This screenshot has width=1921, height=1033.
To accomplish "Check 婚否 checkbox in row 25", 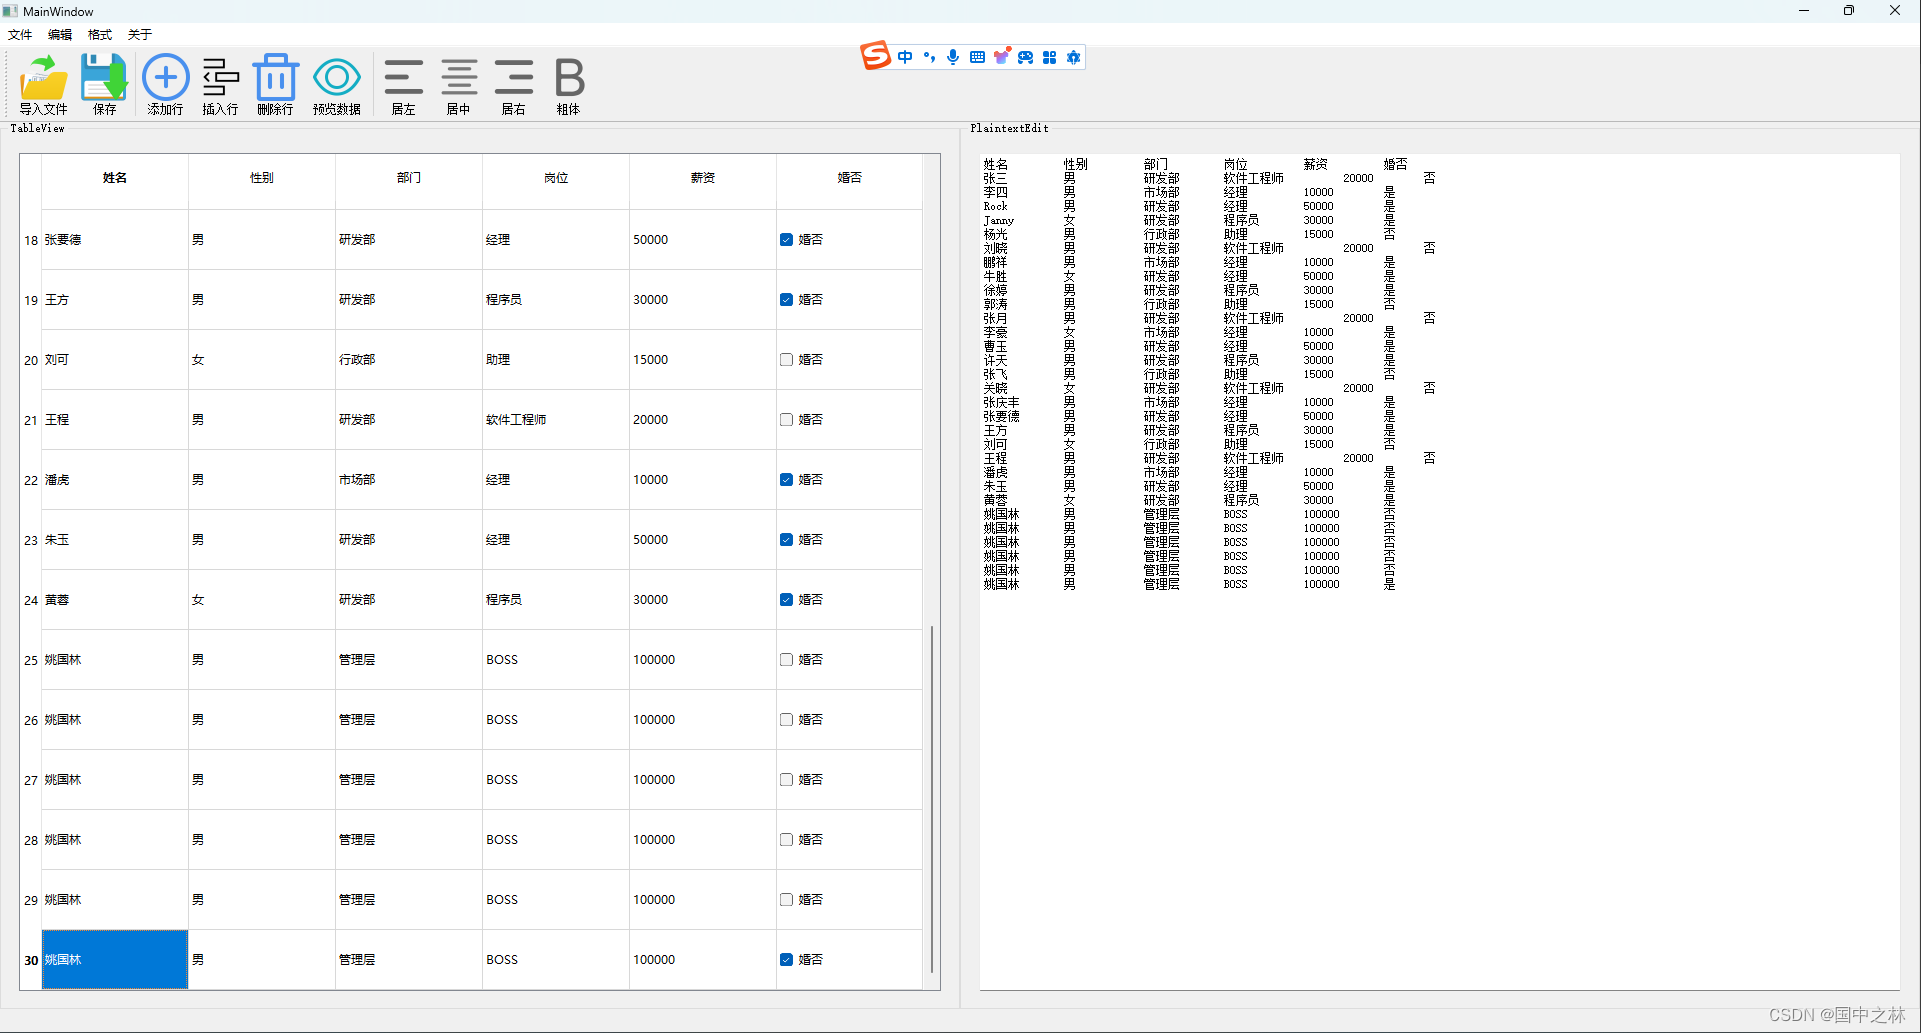I will (786, 660).
